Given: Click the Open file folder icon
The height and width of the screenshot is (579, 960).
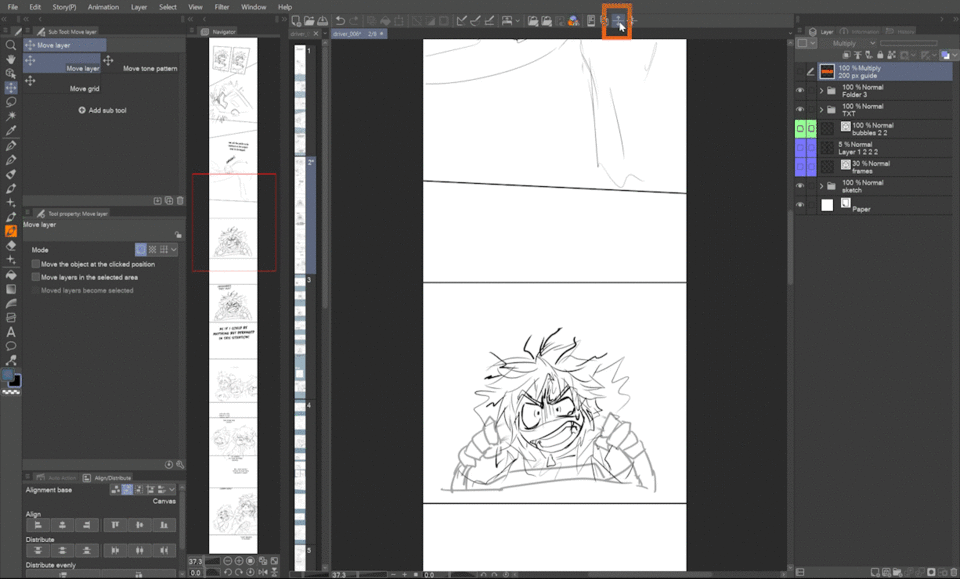Looking at the screenshot, I should [309, 21].
